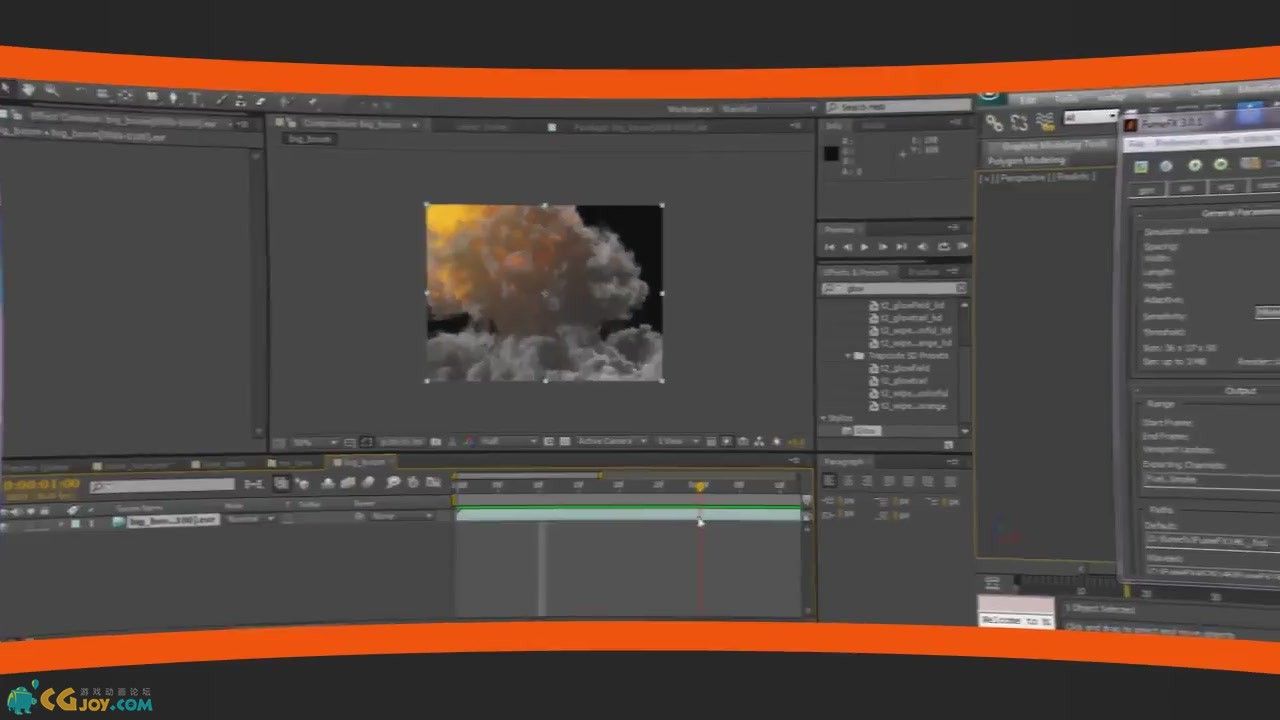Image resolution: width=1280 pixels, height=720 pixels.
Task: Toggle frame blending switch in timeline
Action: point(347,482)
